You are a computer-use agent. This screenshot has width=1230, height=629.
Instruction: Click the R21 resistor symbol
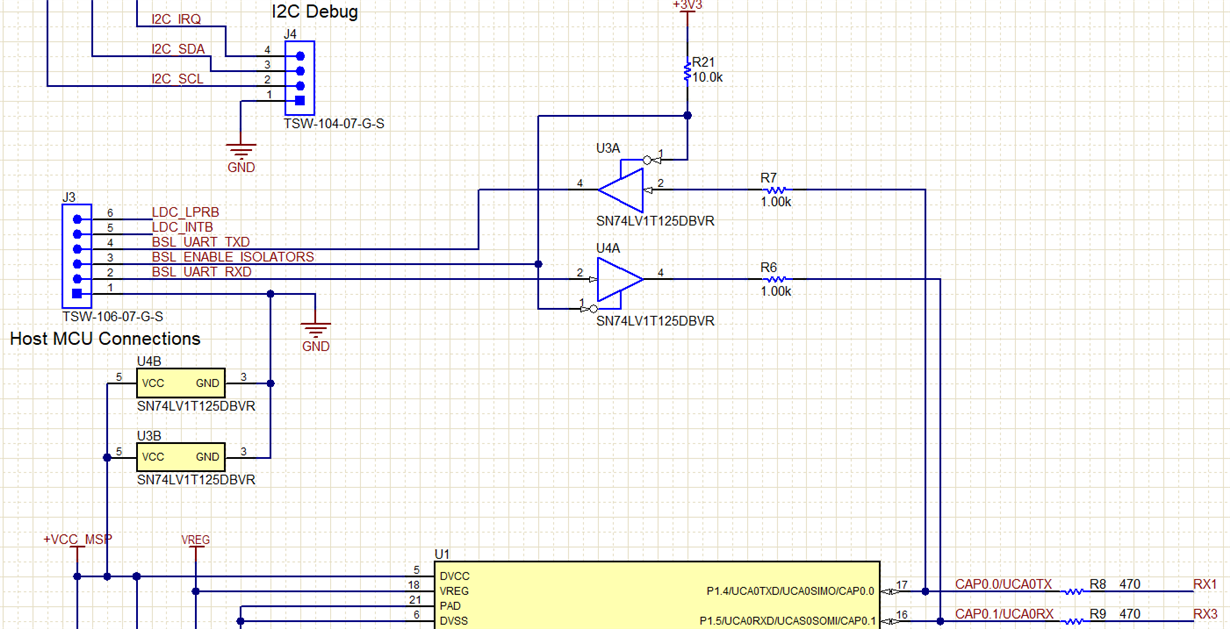[687, 72]
